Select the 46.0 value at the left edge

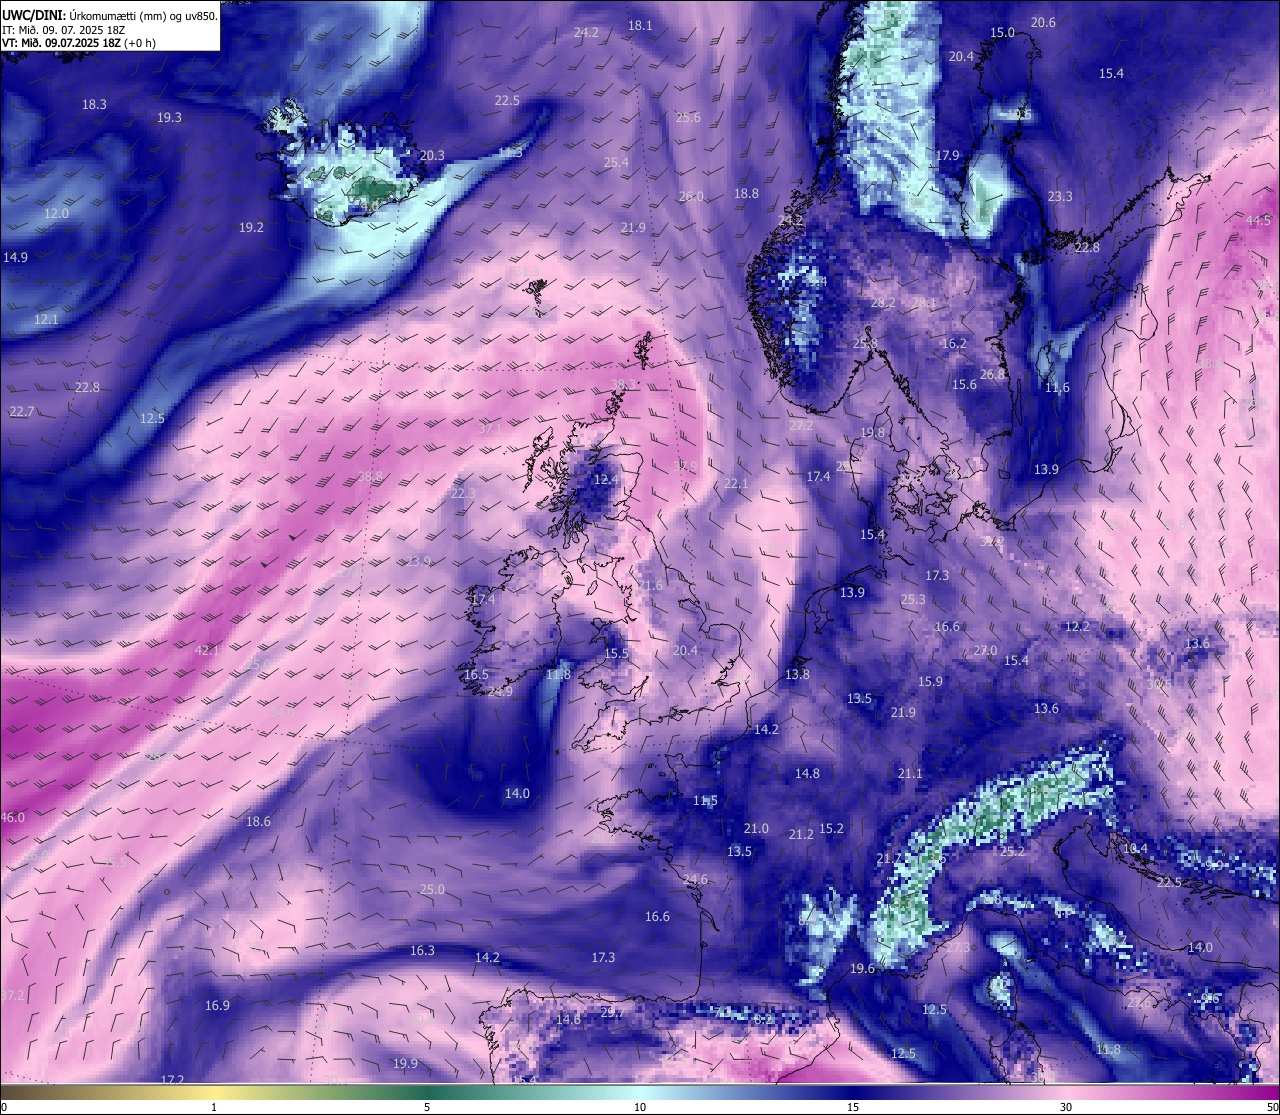(x=12, y=817)
